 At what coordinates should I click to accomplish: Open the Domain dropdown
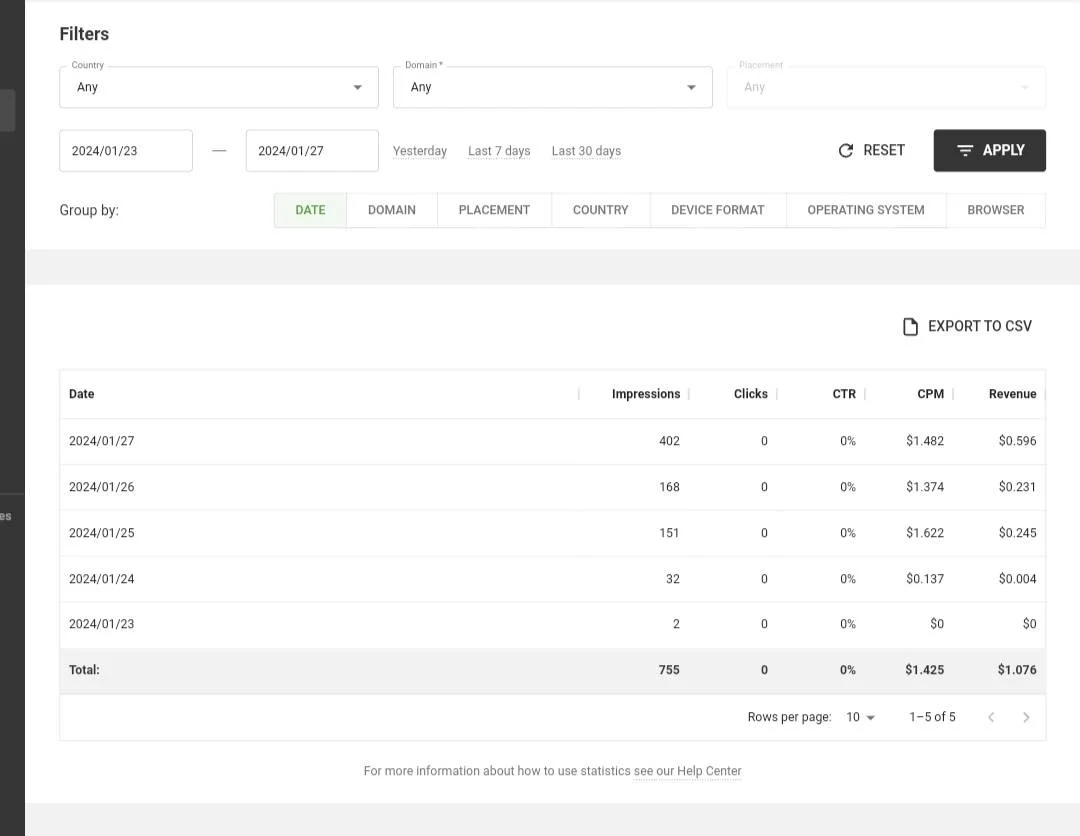[552, 87]
